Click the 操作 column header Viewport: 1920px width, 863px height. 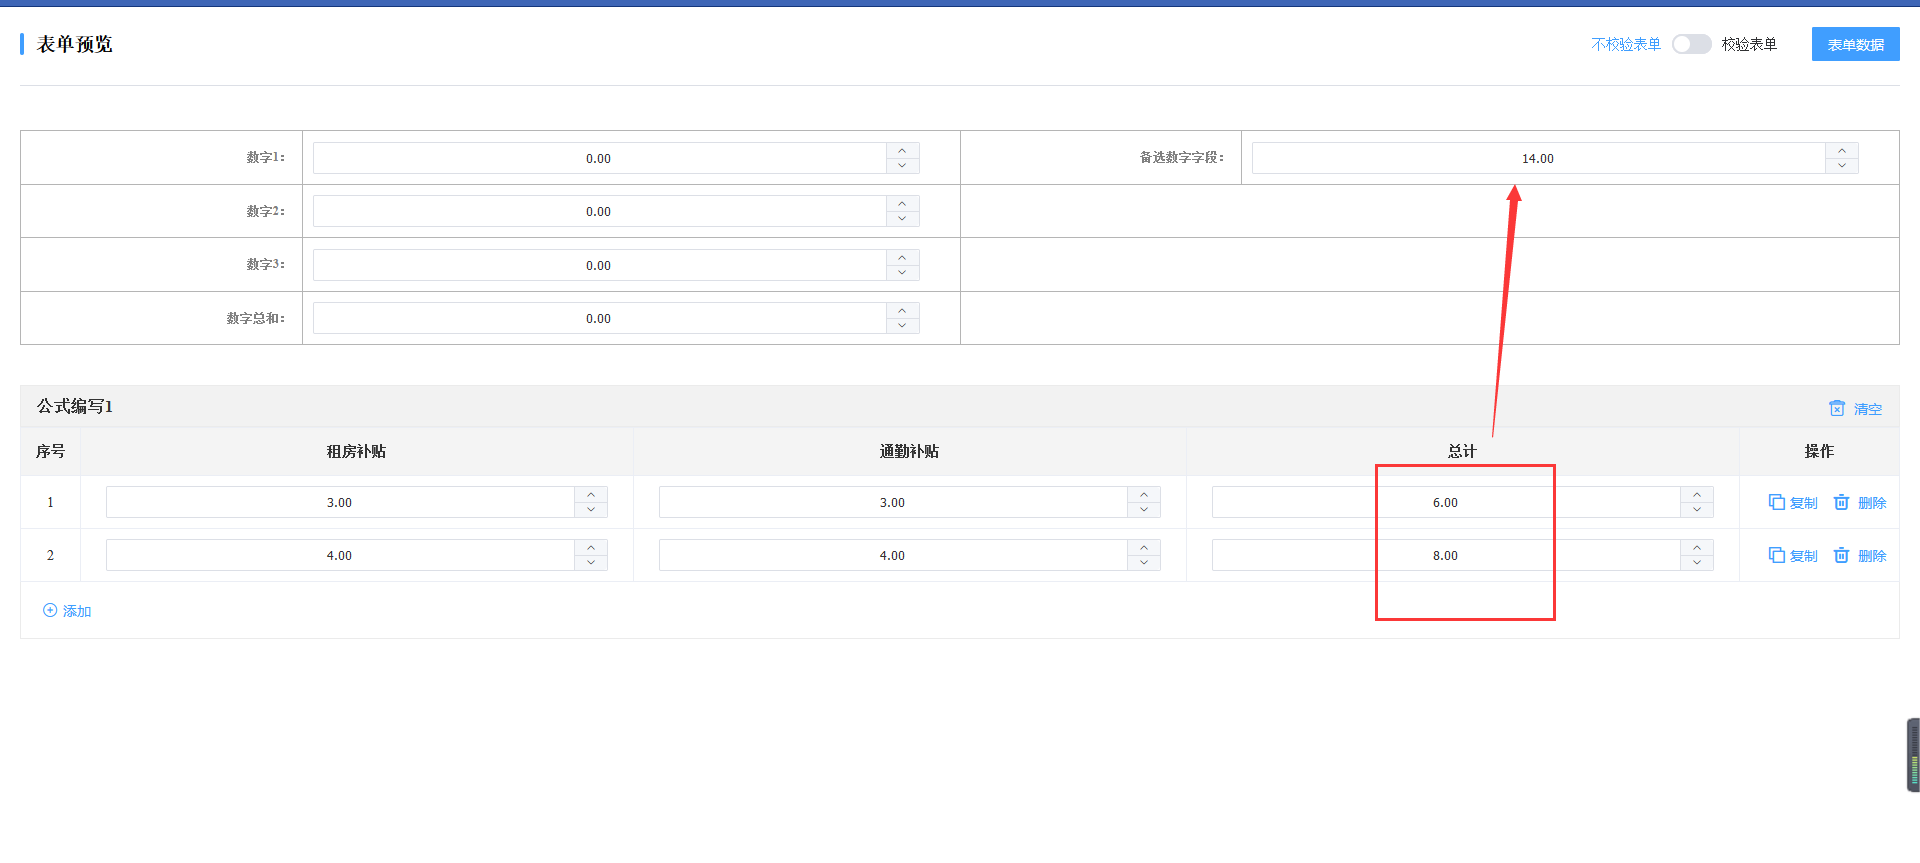pos(1819,451)
